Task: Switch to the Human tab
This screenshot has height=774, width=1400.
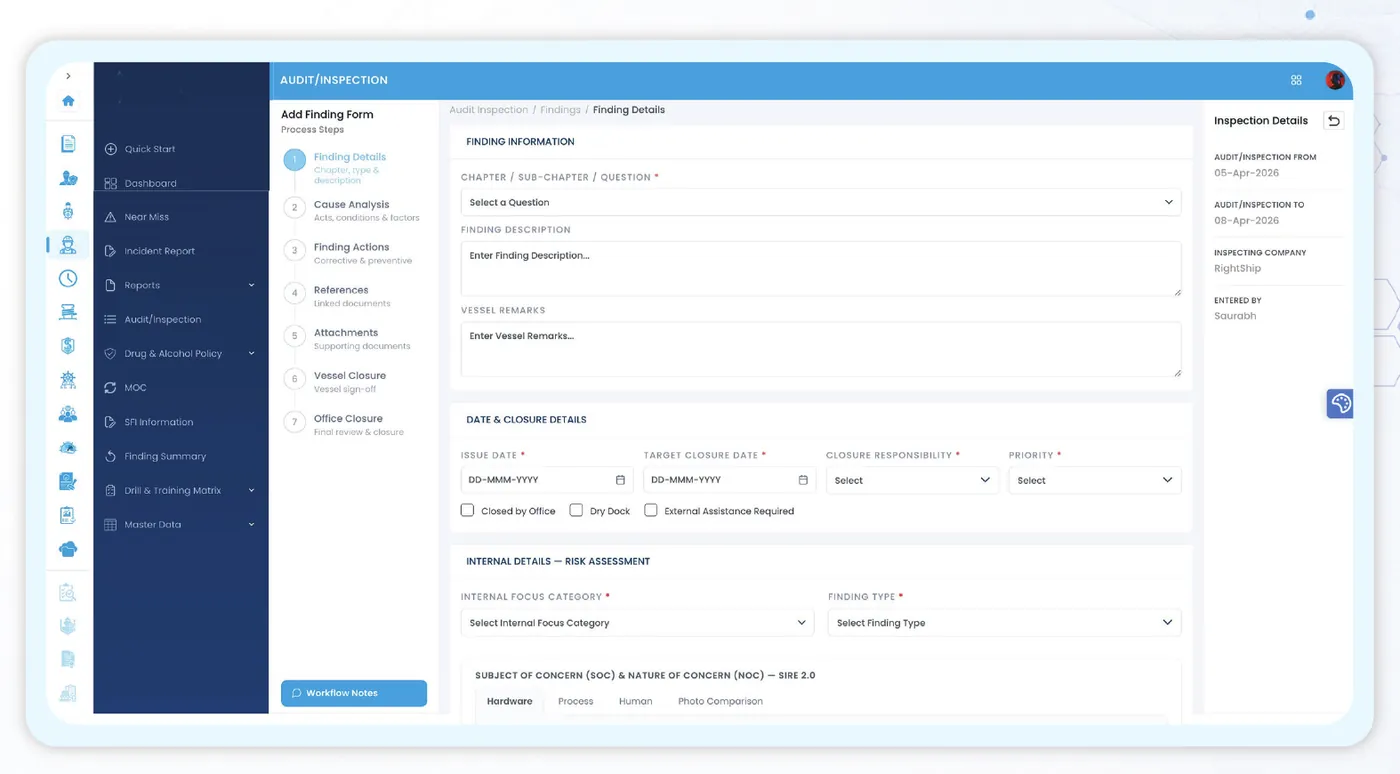Action: pyautogui.click(x=636, y=701)
